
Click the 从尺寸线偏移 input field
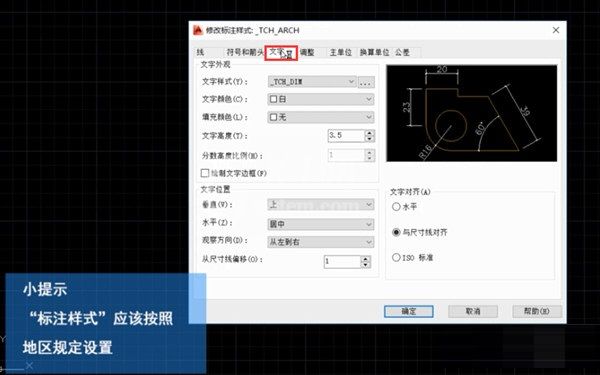tap(342, 262)
